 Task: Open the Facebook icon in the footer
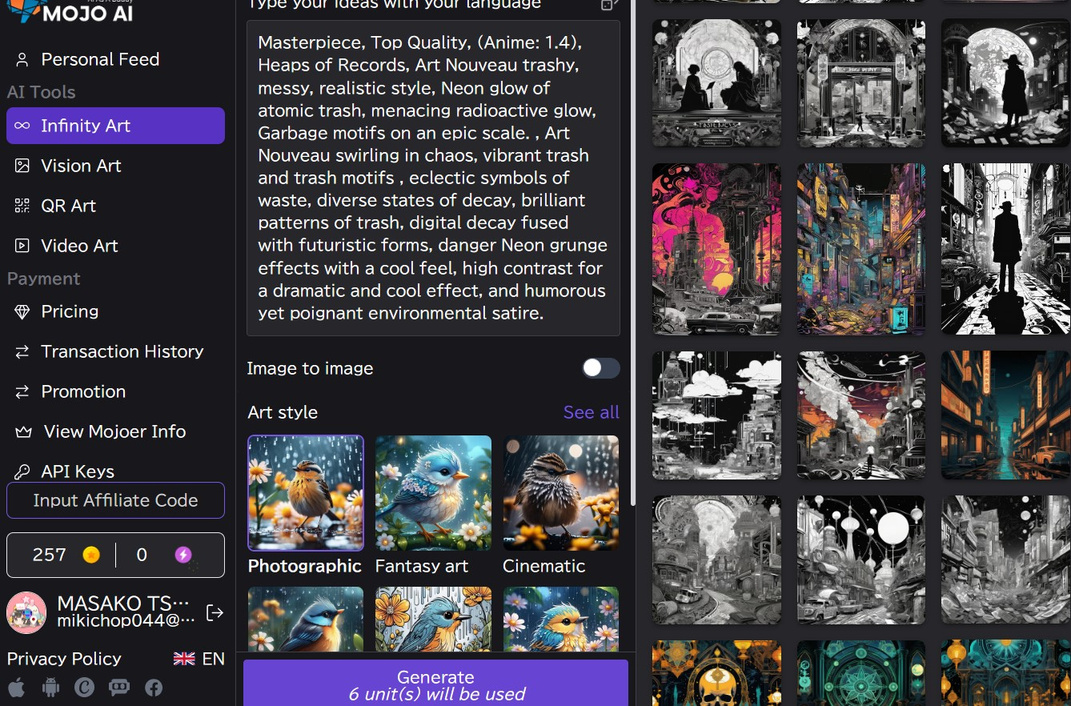coord(154,687)
